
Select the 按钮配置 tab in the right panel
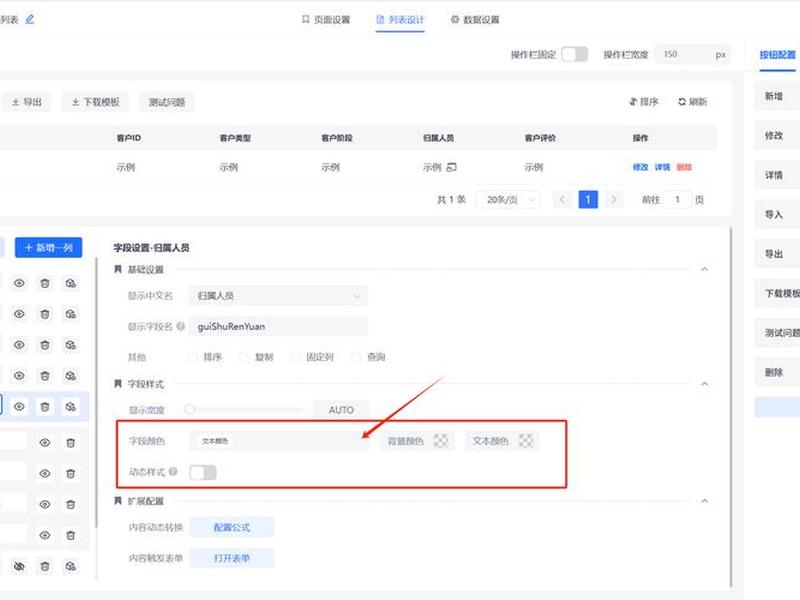(777, 55)
